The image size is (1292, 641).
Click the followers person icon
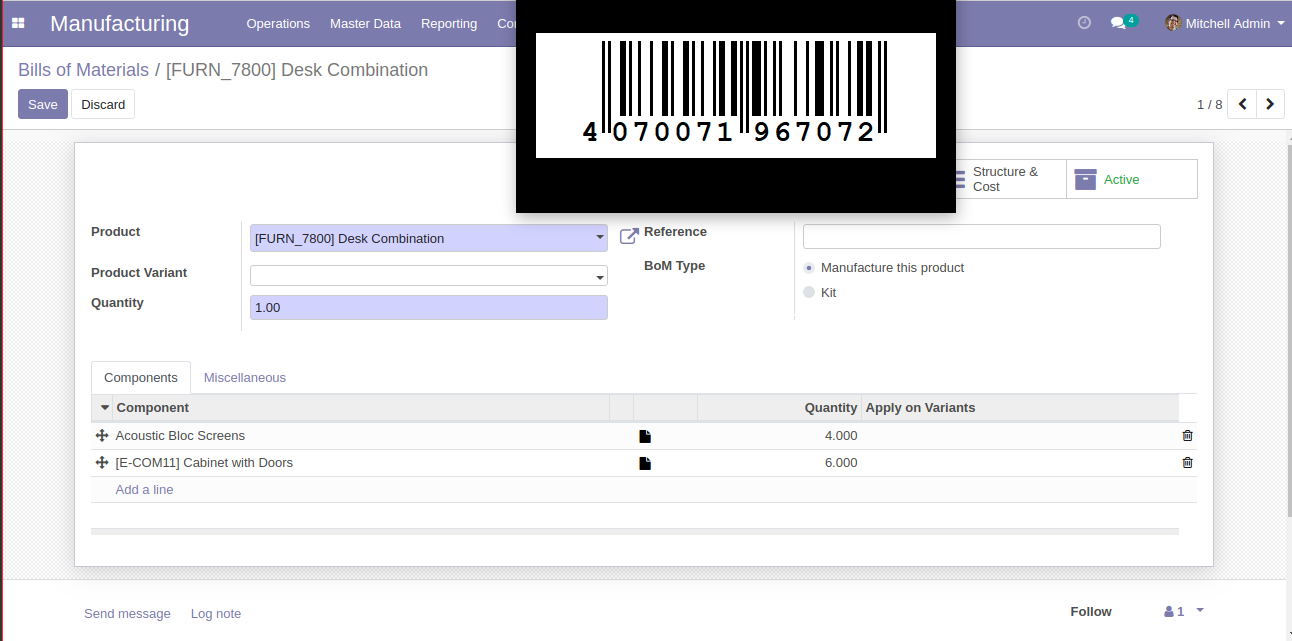click(x=1168, y=612)
